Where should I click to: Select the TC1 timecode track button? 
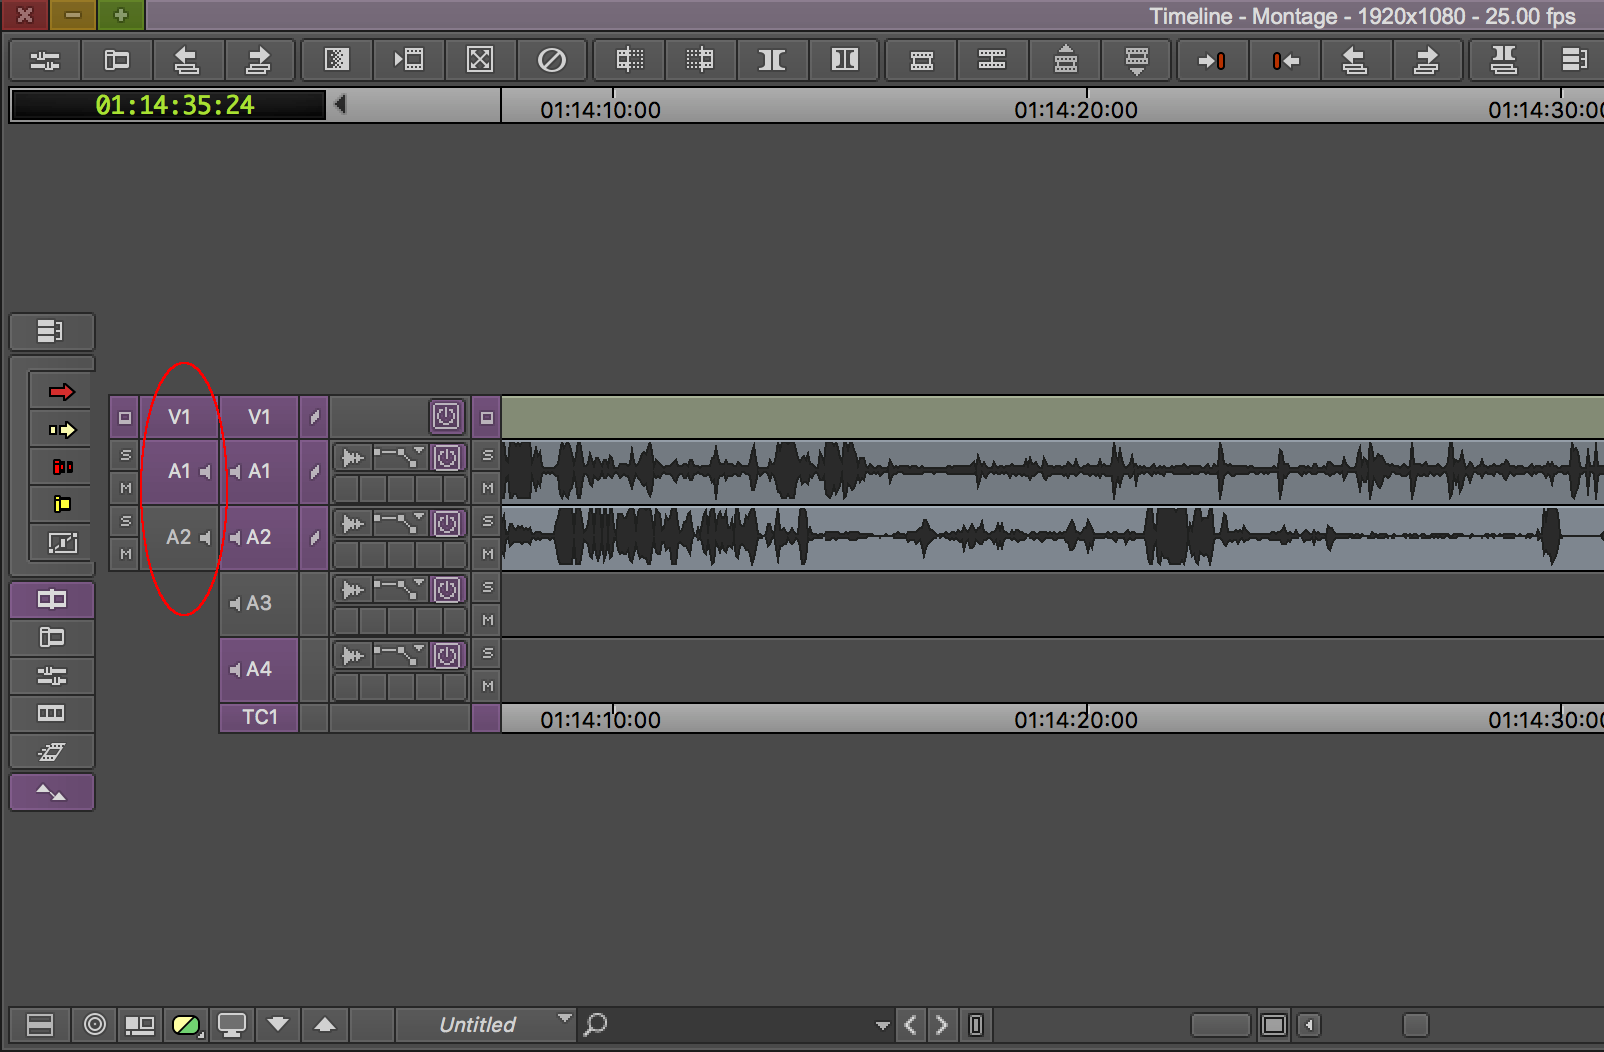coord(259,717)
